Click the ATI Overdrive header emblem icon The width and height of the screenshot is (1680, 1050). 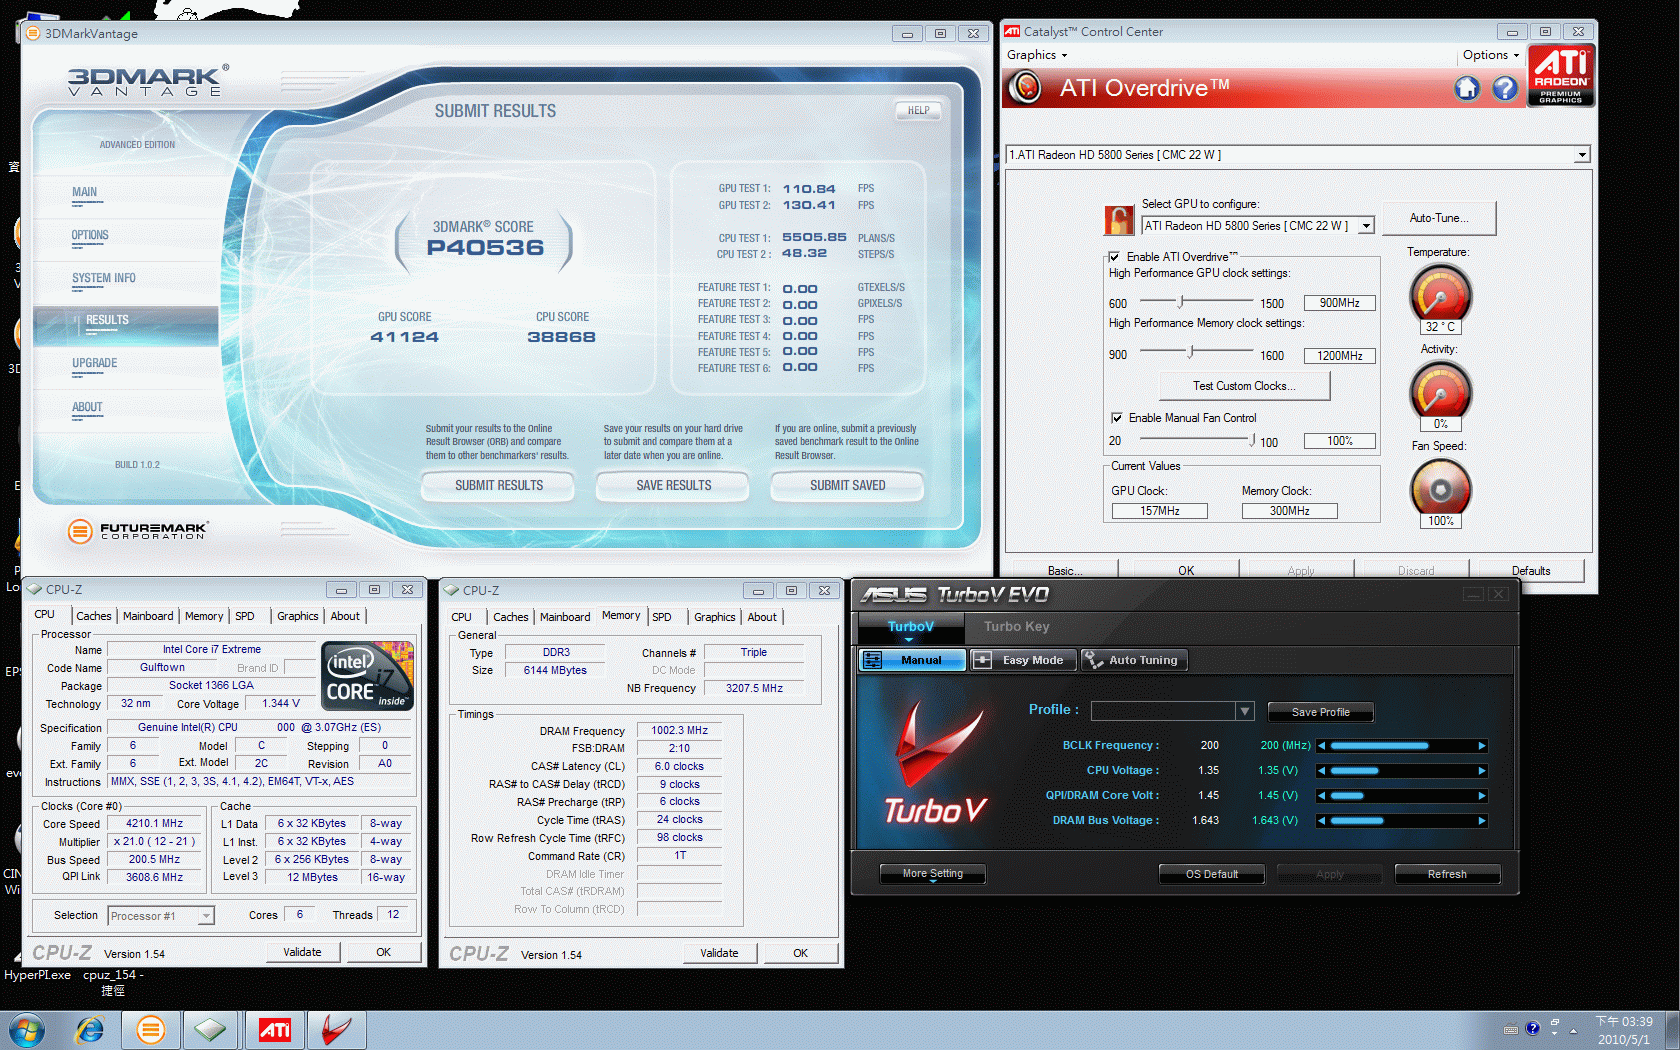click(x=1025, y=88)
